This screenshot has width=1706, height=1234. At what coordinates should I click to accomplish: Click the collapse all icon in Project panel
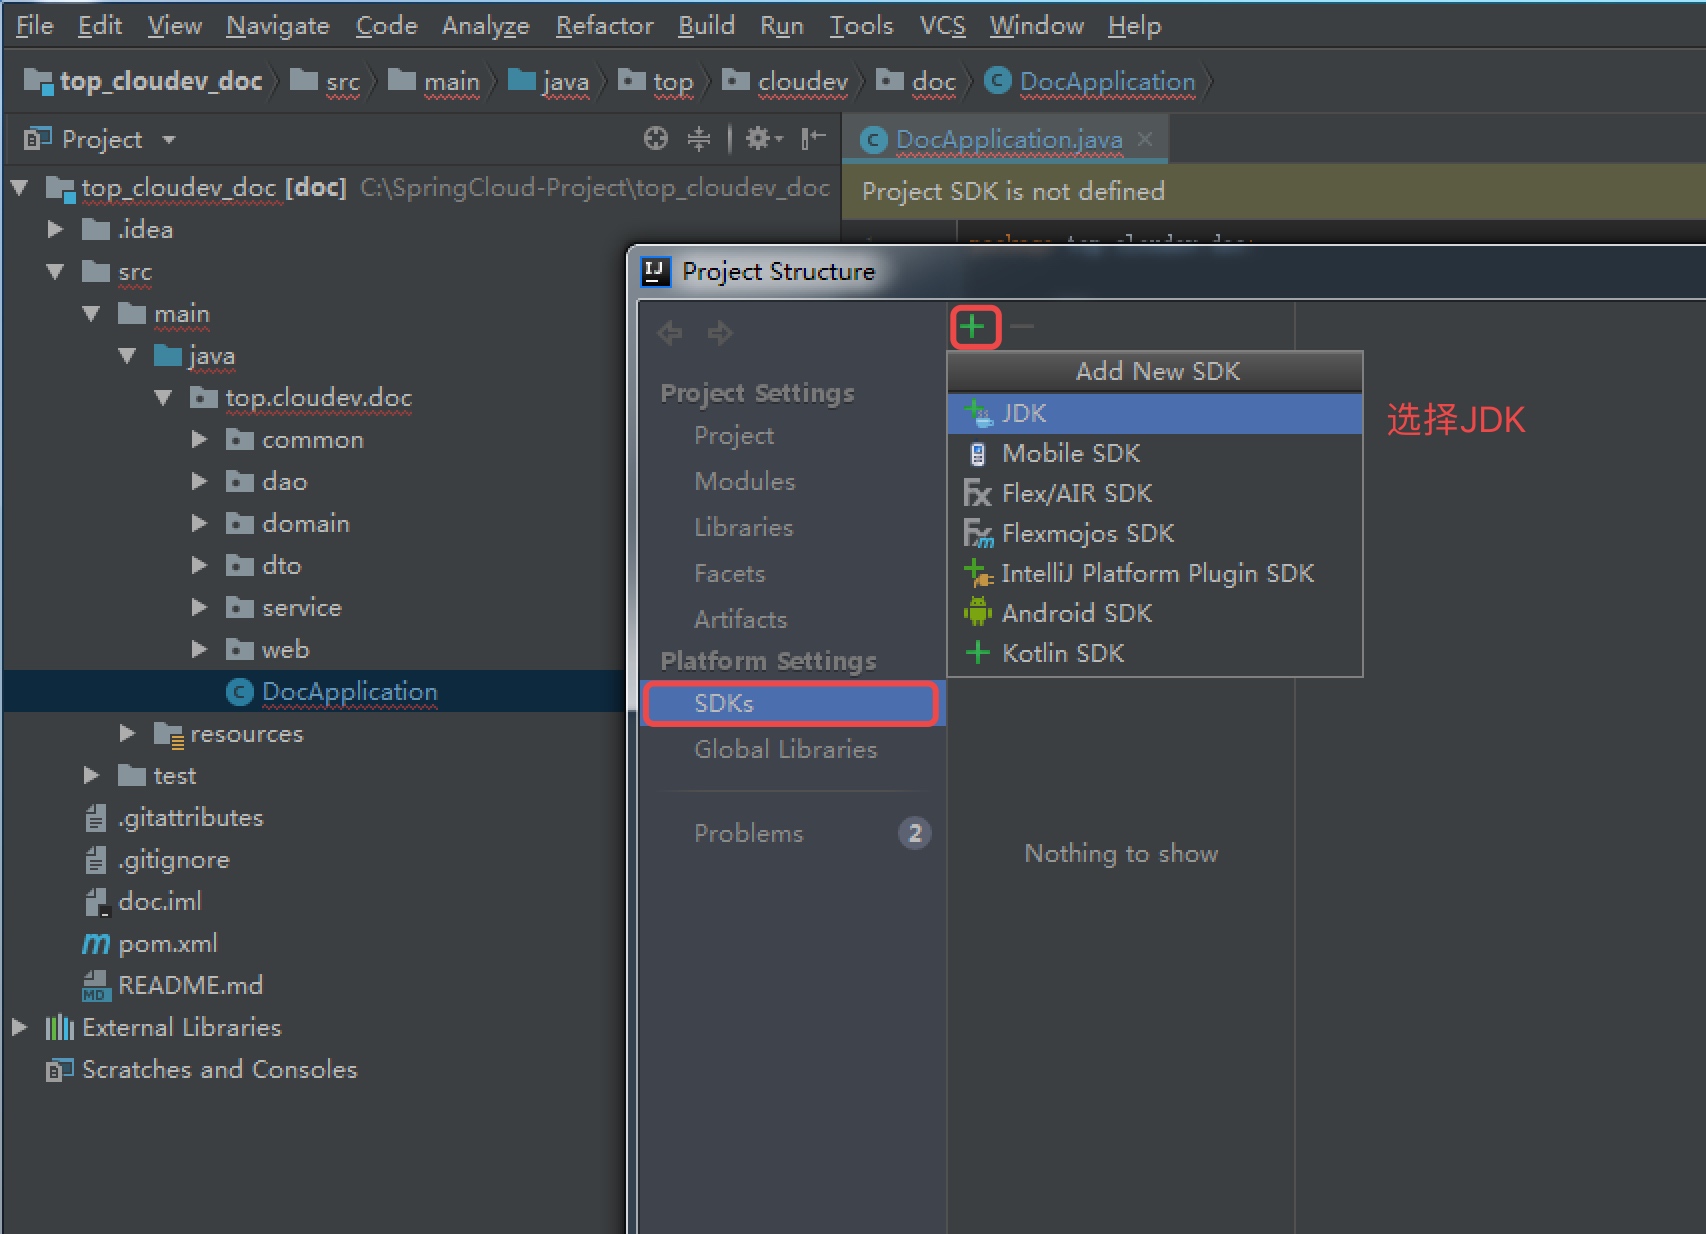coord(699,139)
